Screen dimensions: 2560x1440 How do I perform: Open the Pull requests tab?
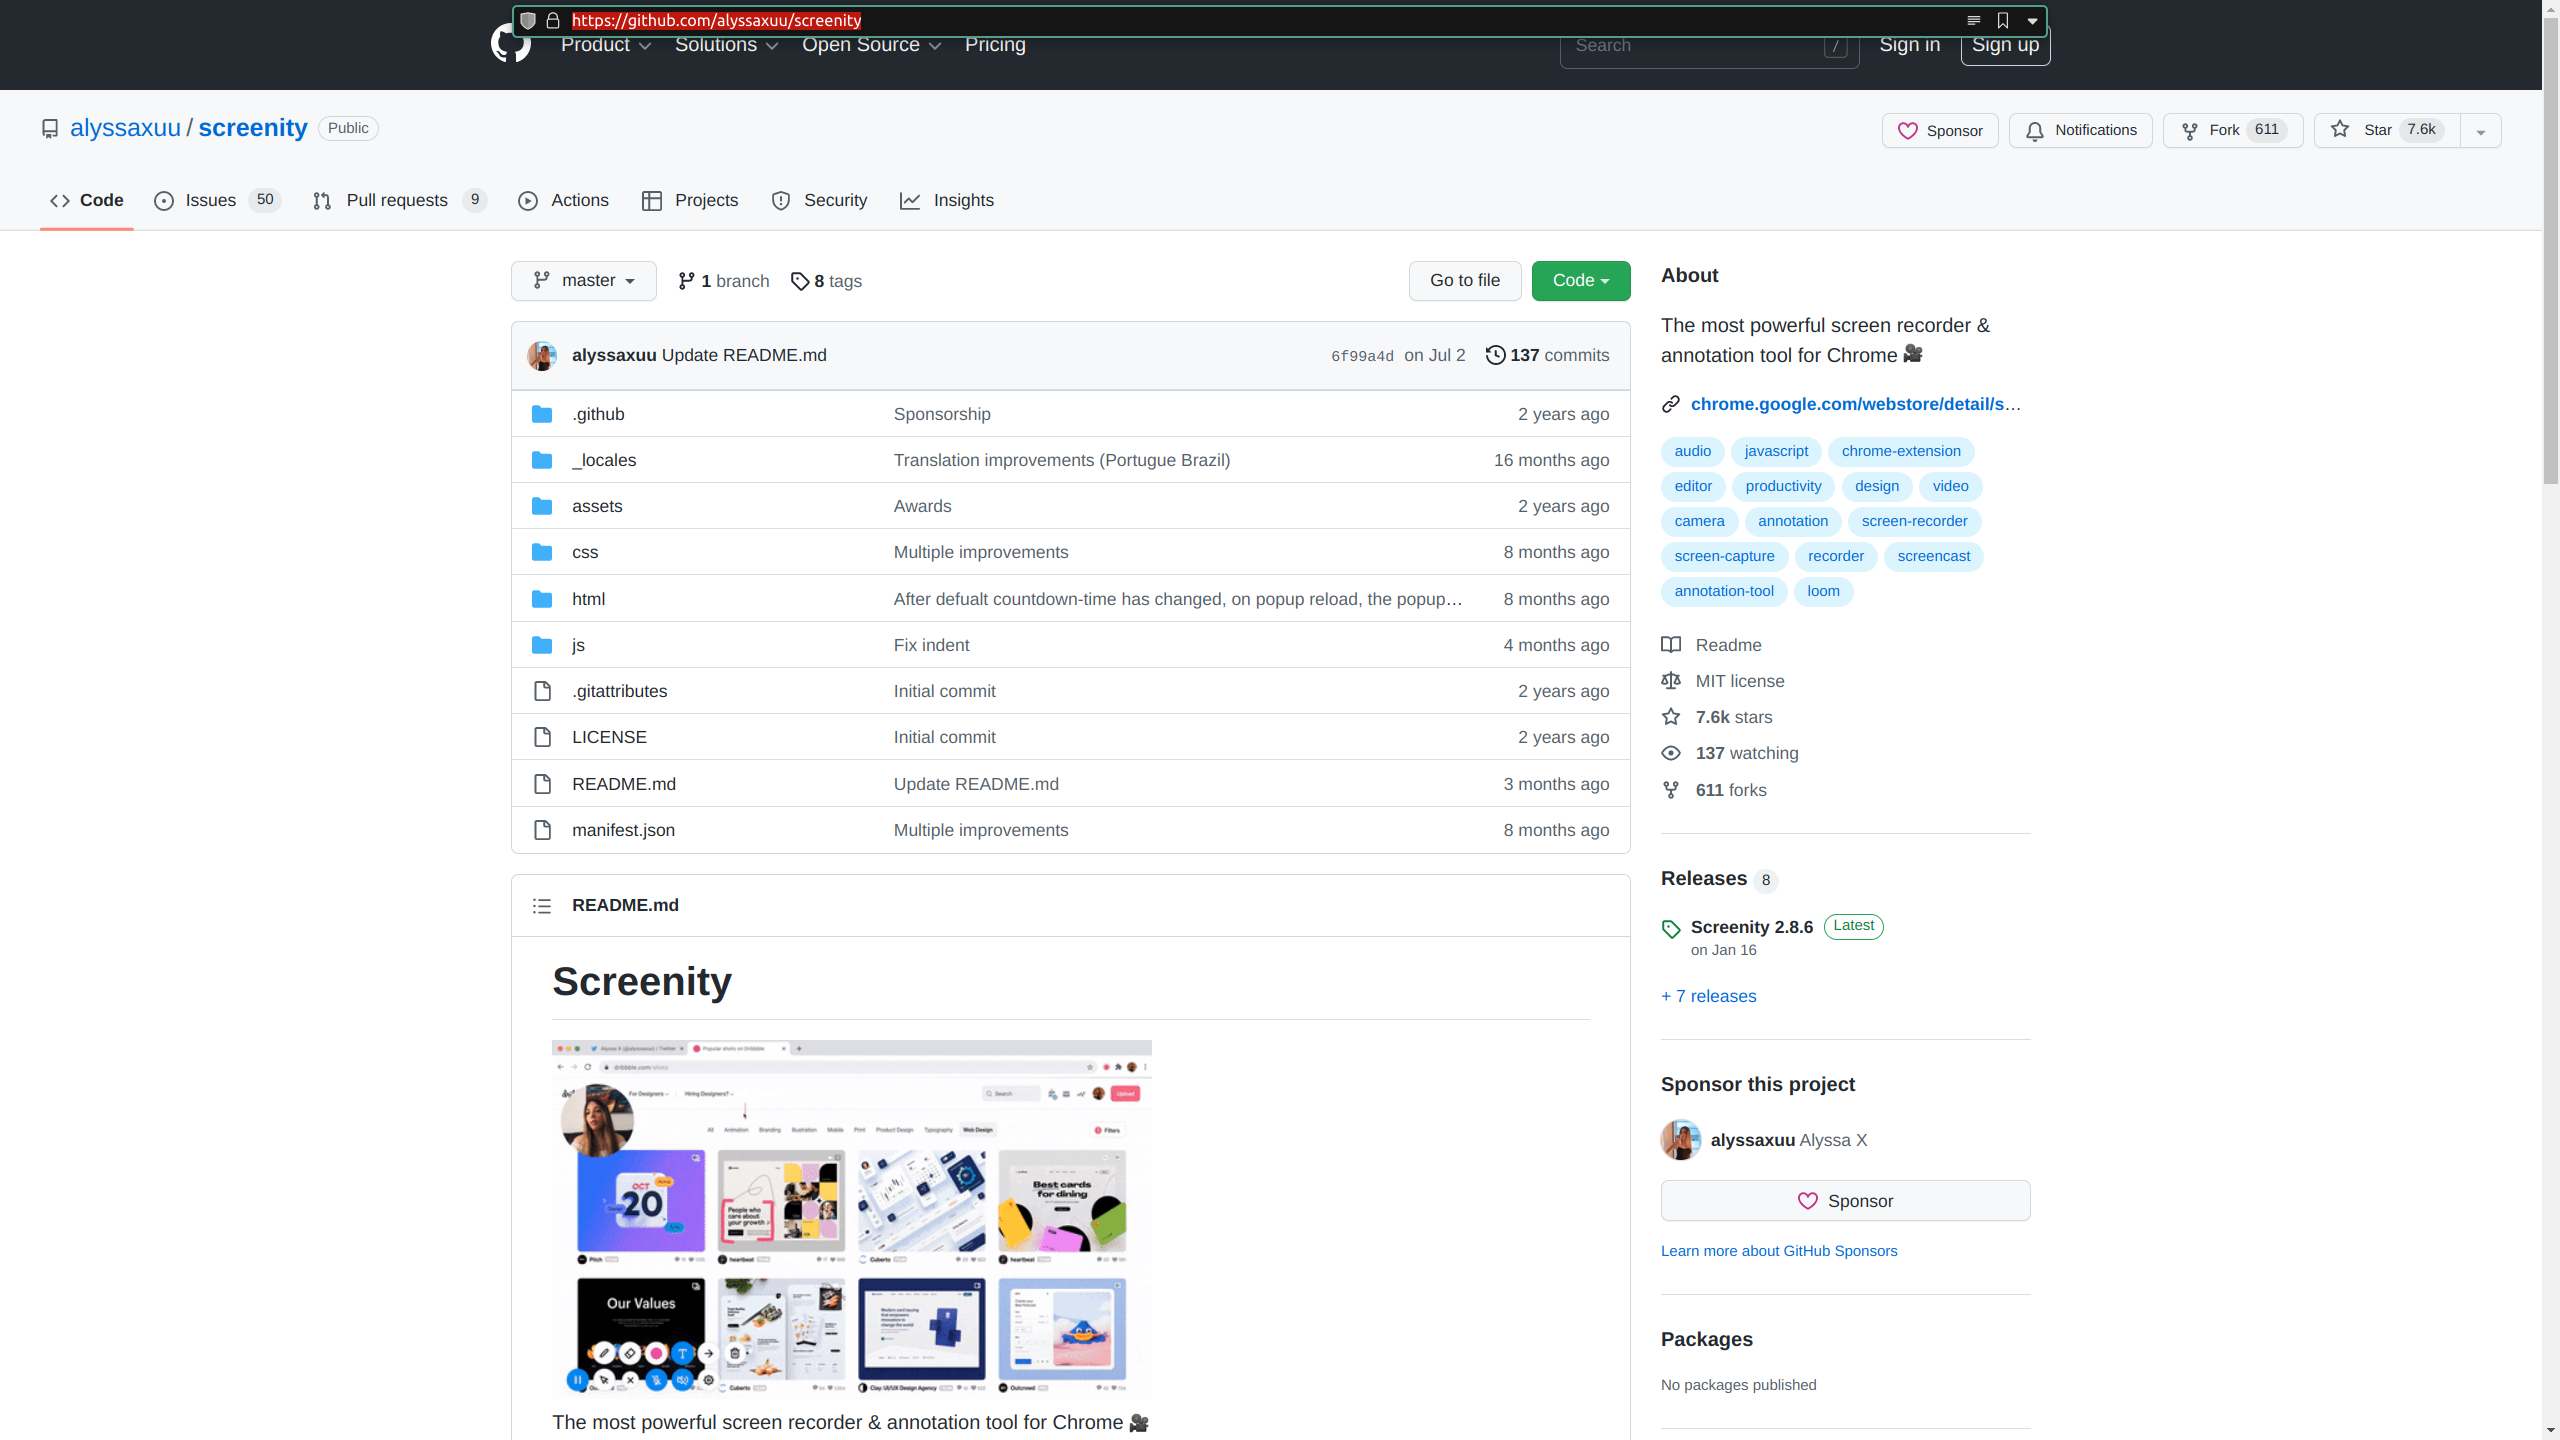[397, 200]
